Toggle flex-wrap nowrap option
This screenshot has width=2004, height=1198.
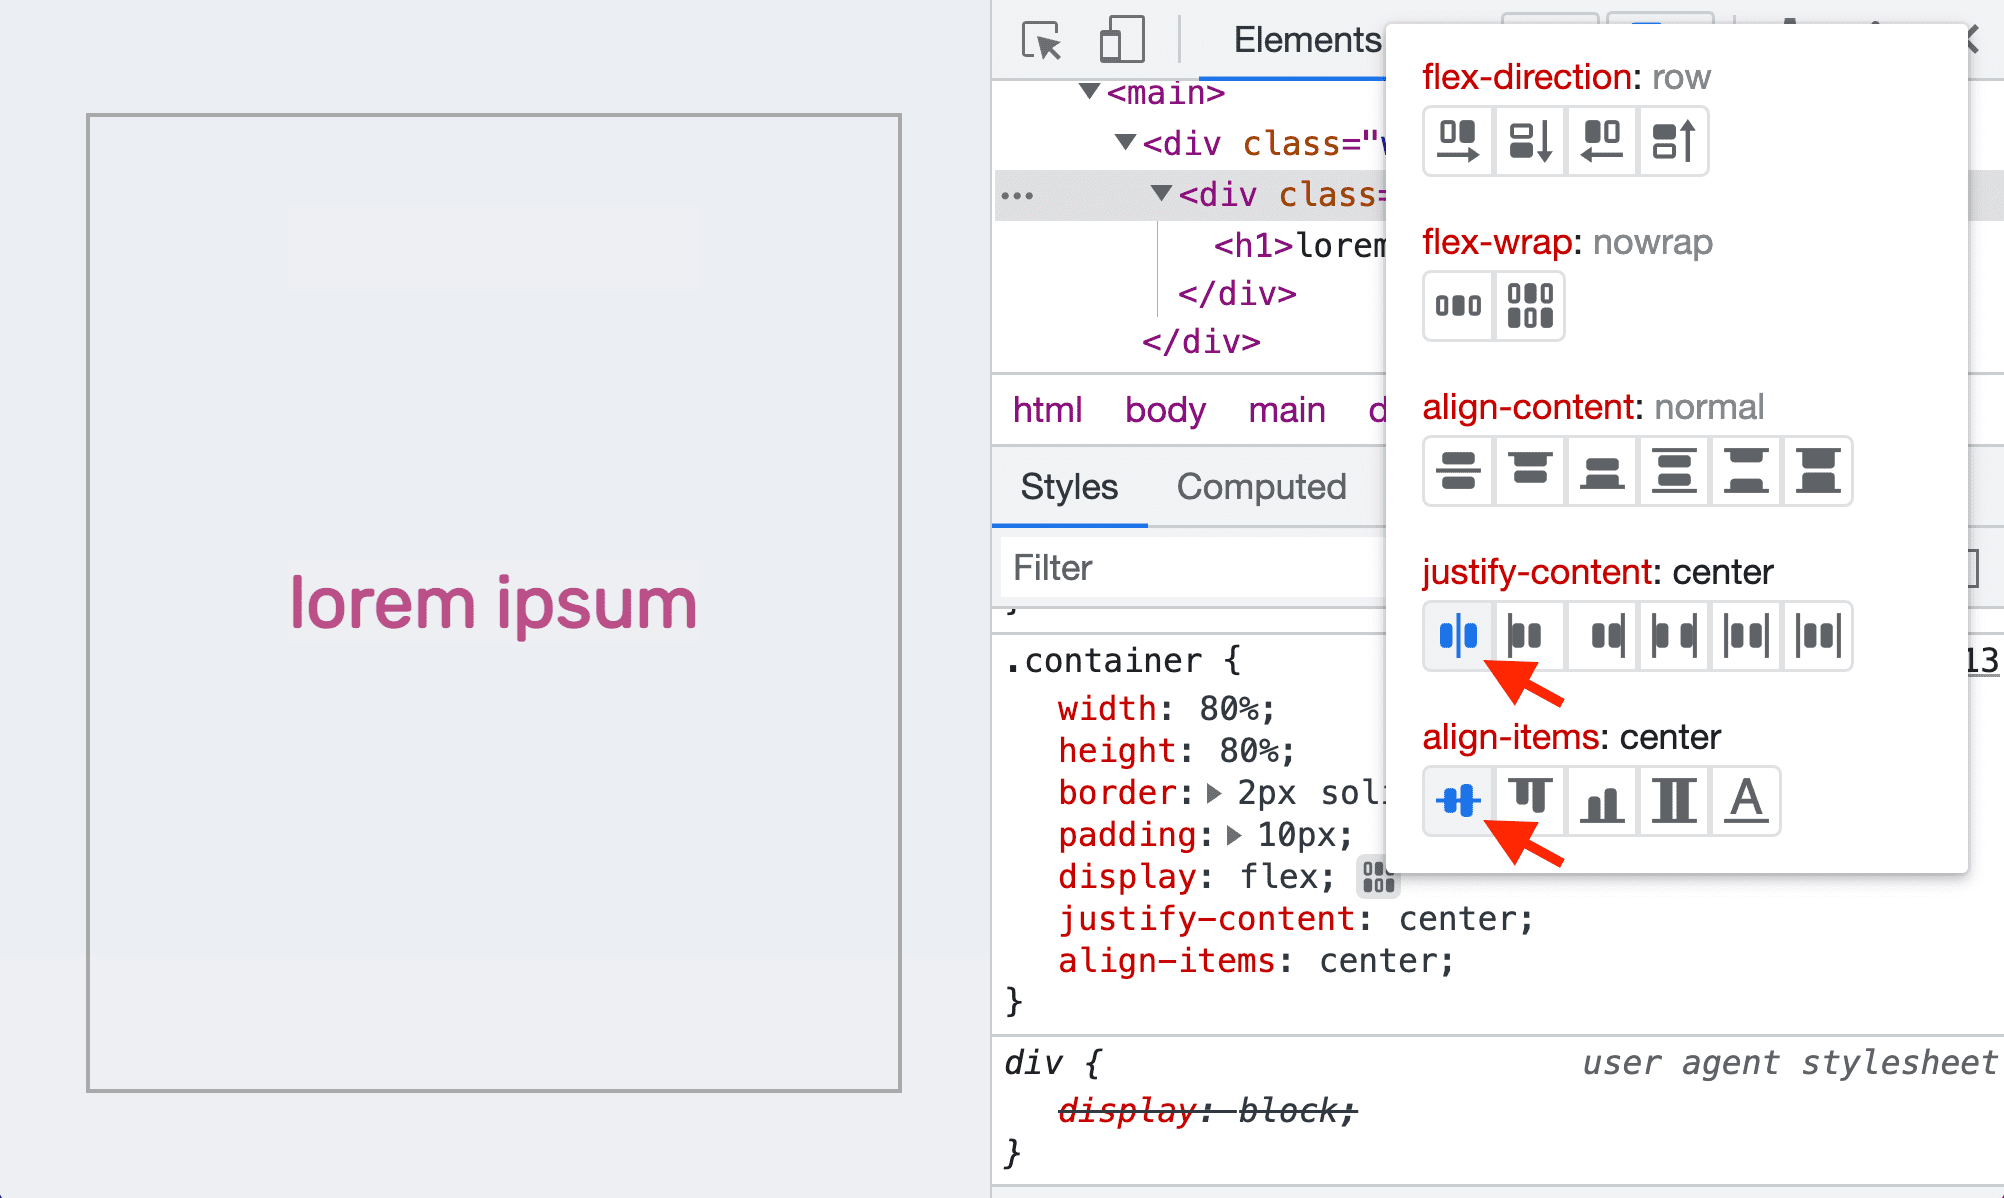tap(1458, 304)
